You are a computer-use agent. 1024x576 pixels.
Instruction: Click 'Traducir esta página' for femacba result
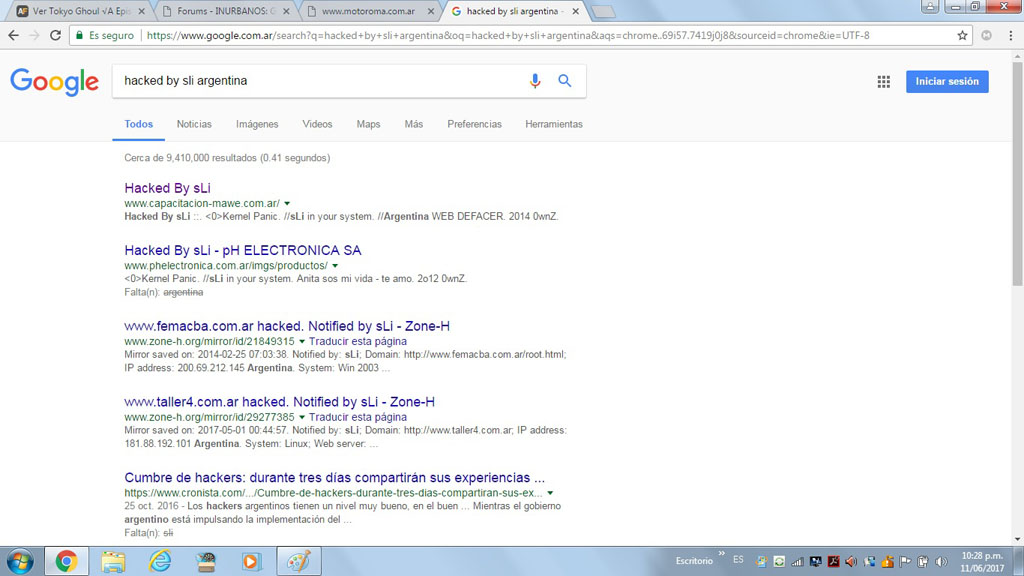click(358, 341)
